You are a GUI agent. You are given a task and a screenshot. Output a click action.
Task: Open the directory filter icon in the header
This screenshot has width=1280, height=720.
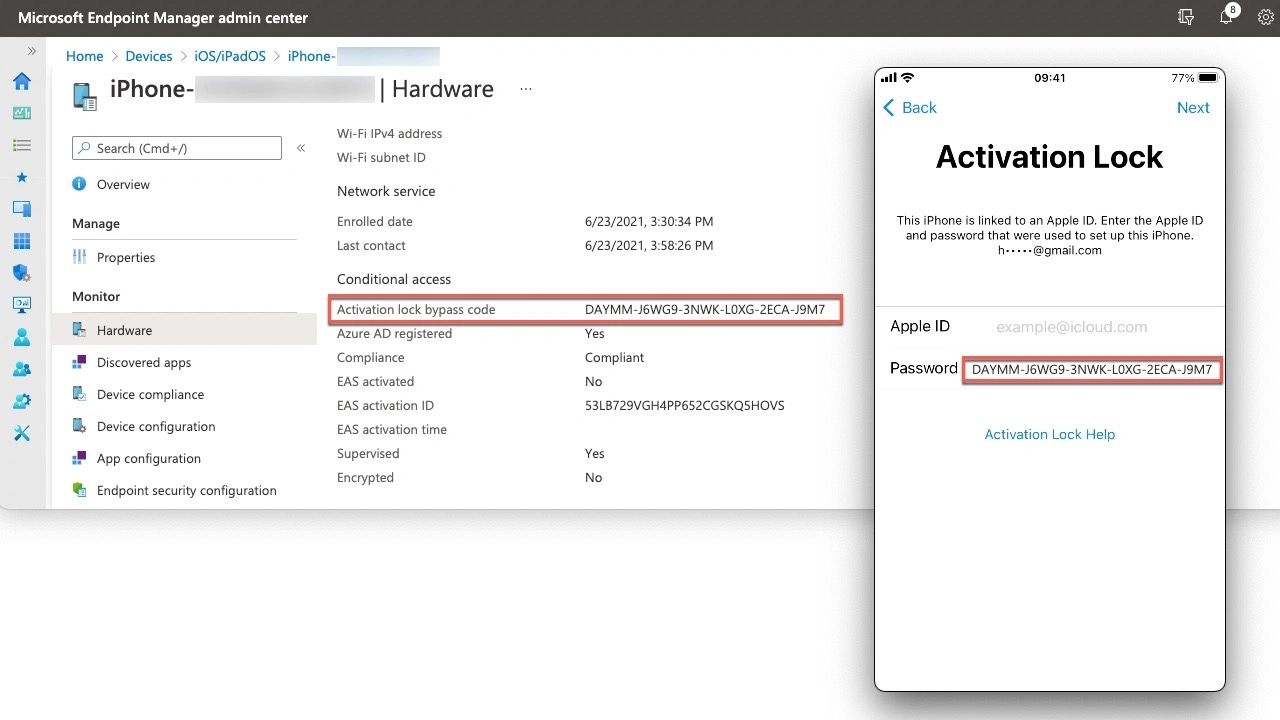(x=1186, y=17)
